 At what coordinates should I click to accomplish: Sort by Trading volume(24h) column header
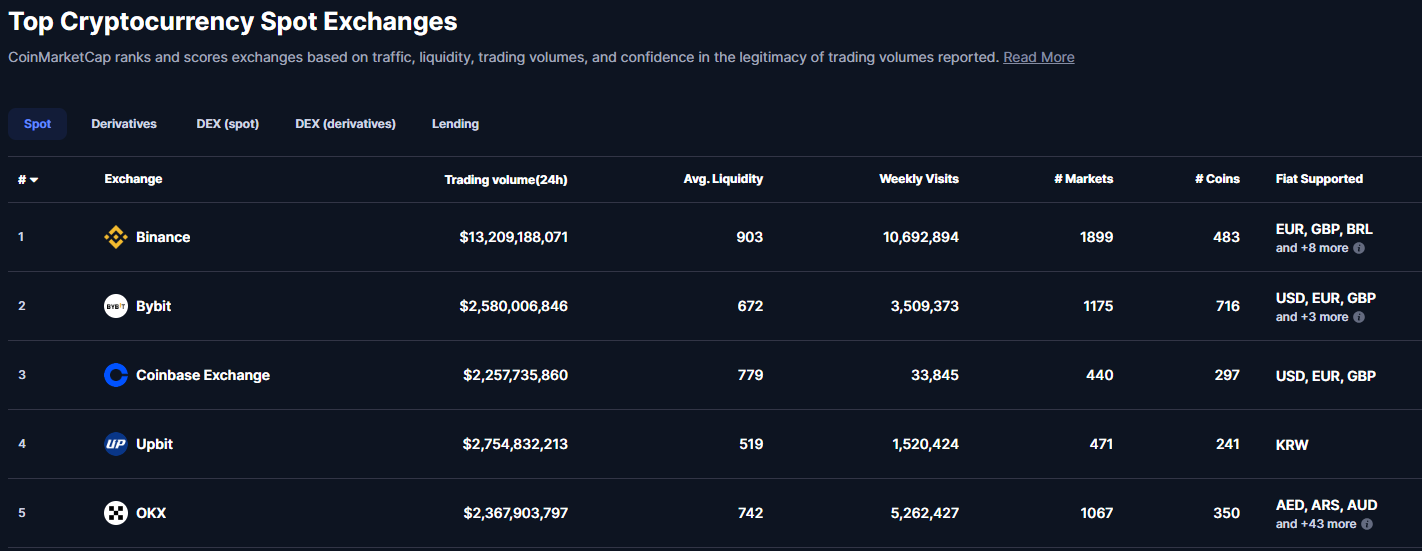point(506,180)
